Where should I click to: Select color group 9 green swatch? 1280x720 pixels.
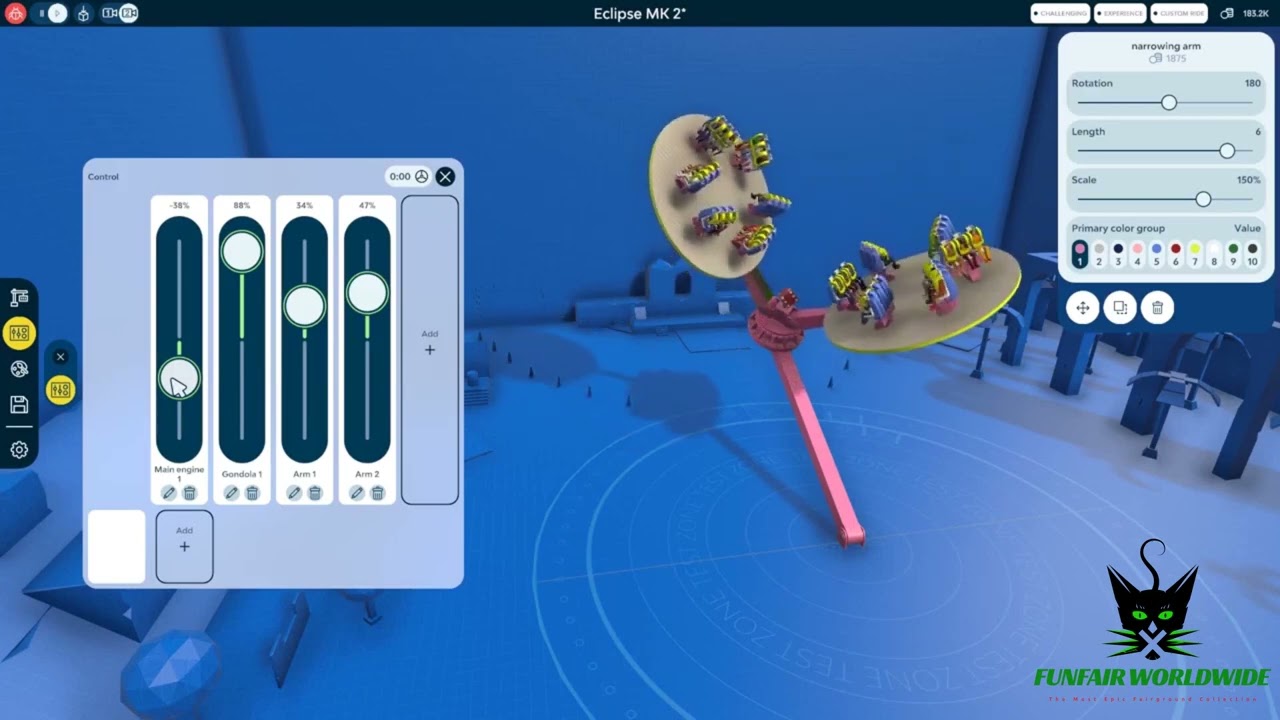(x=1233, y=254)
